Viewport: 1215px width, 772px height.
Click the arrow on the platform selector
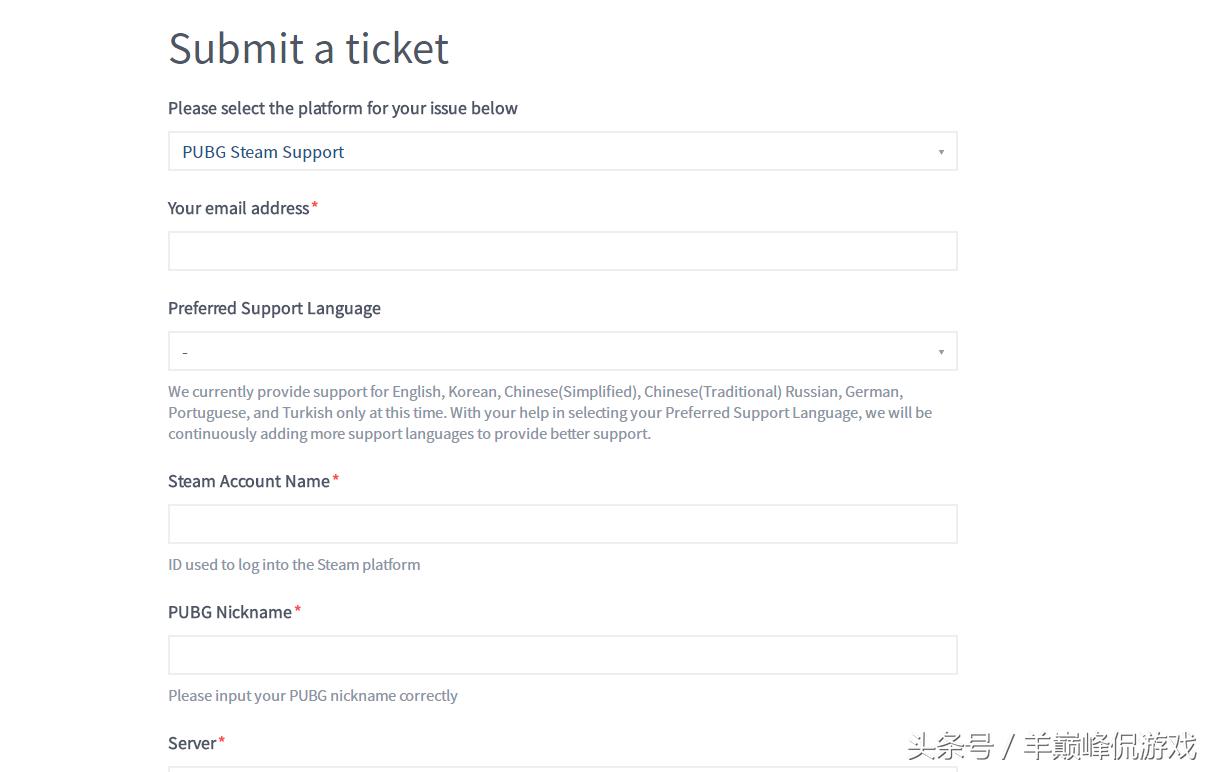click(941, 152)
